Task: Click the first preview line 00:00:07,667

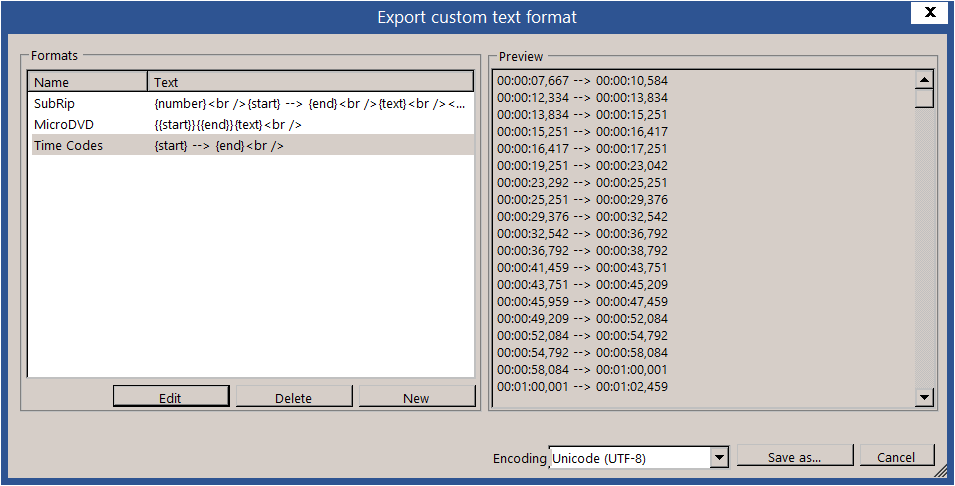Action: point(582,81)
